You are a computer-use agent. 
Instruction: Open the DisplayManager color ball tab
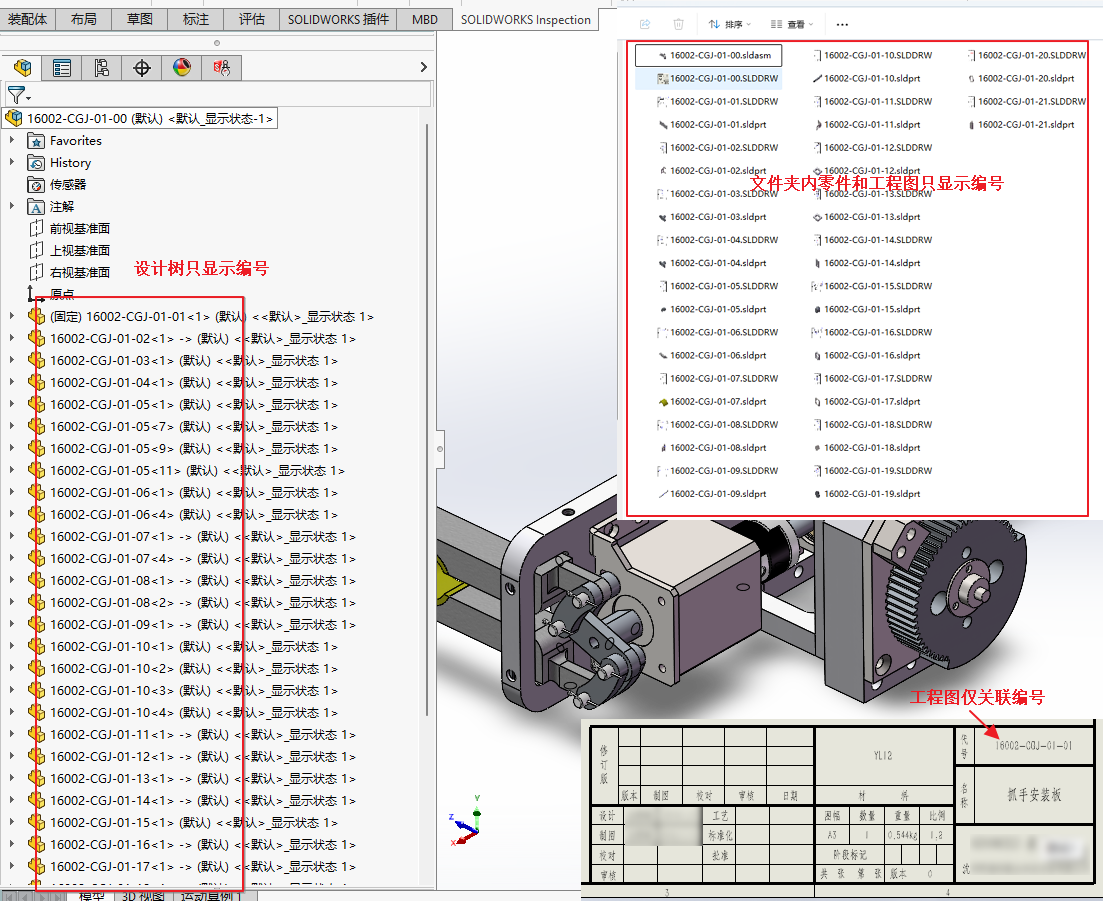181,68
